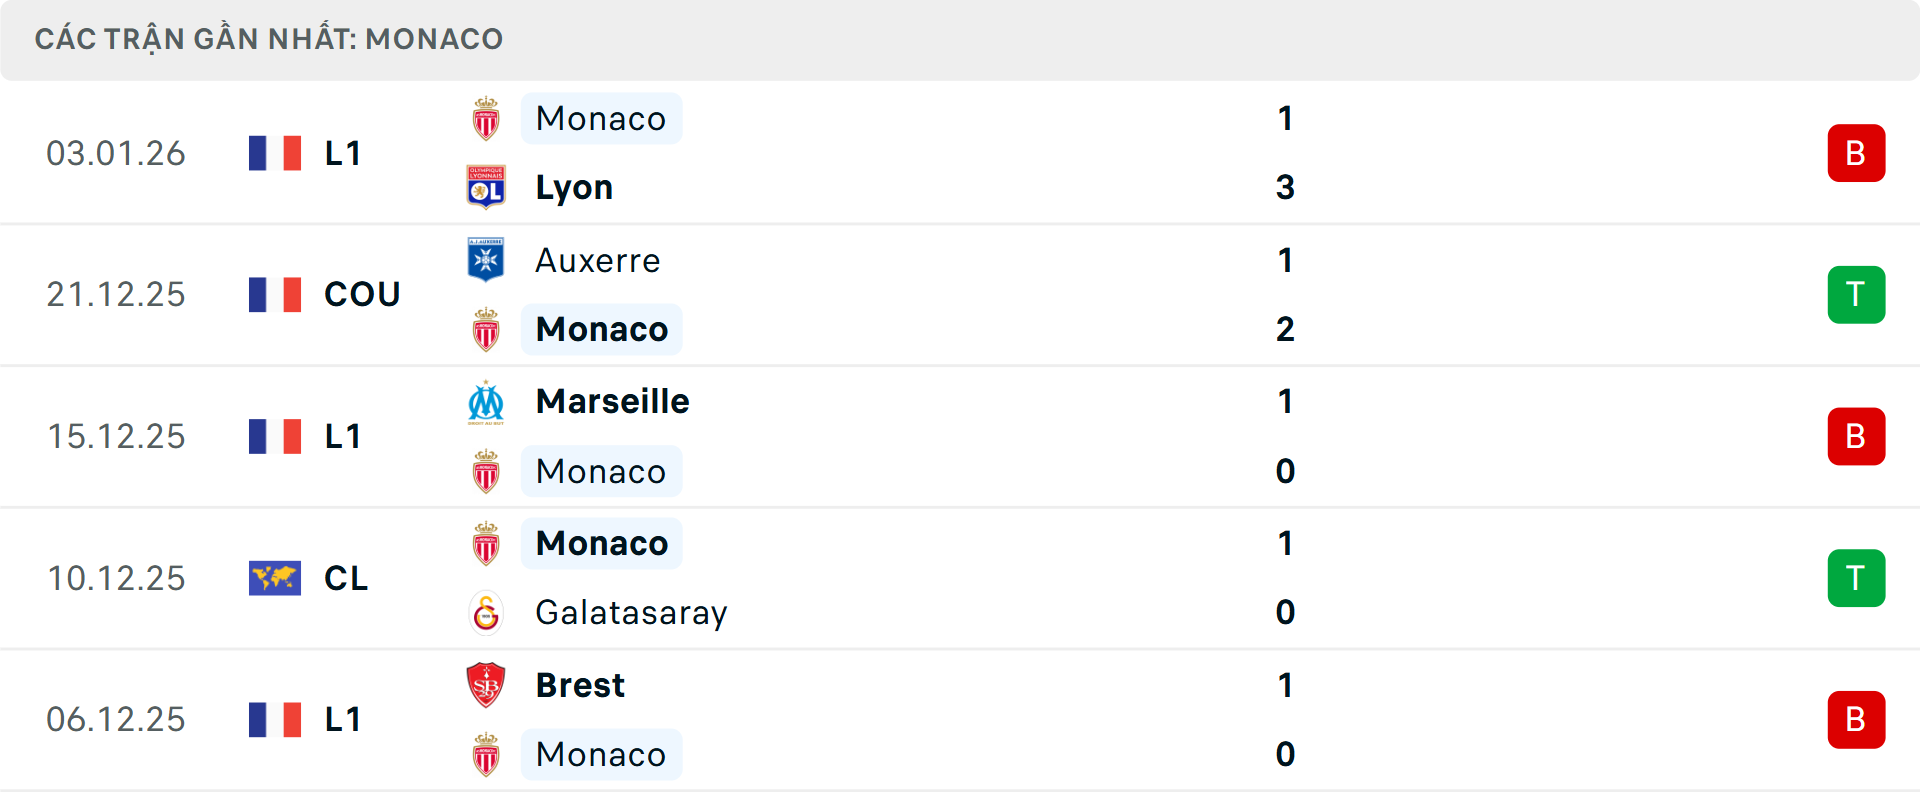Click the Brest club logo

pos(487,685)
